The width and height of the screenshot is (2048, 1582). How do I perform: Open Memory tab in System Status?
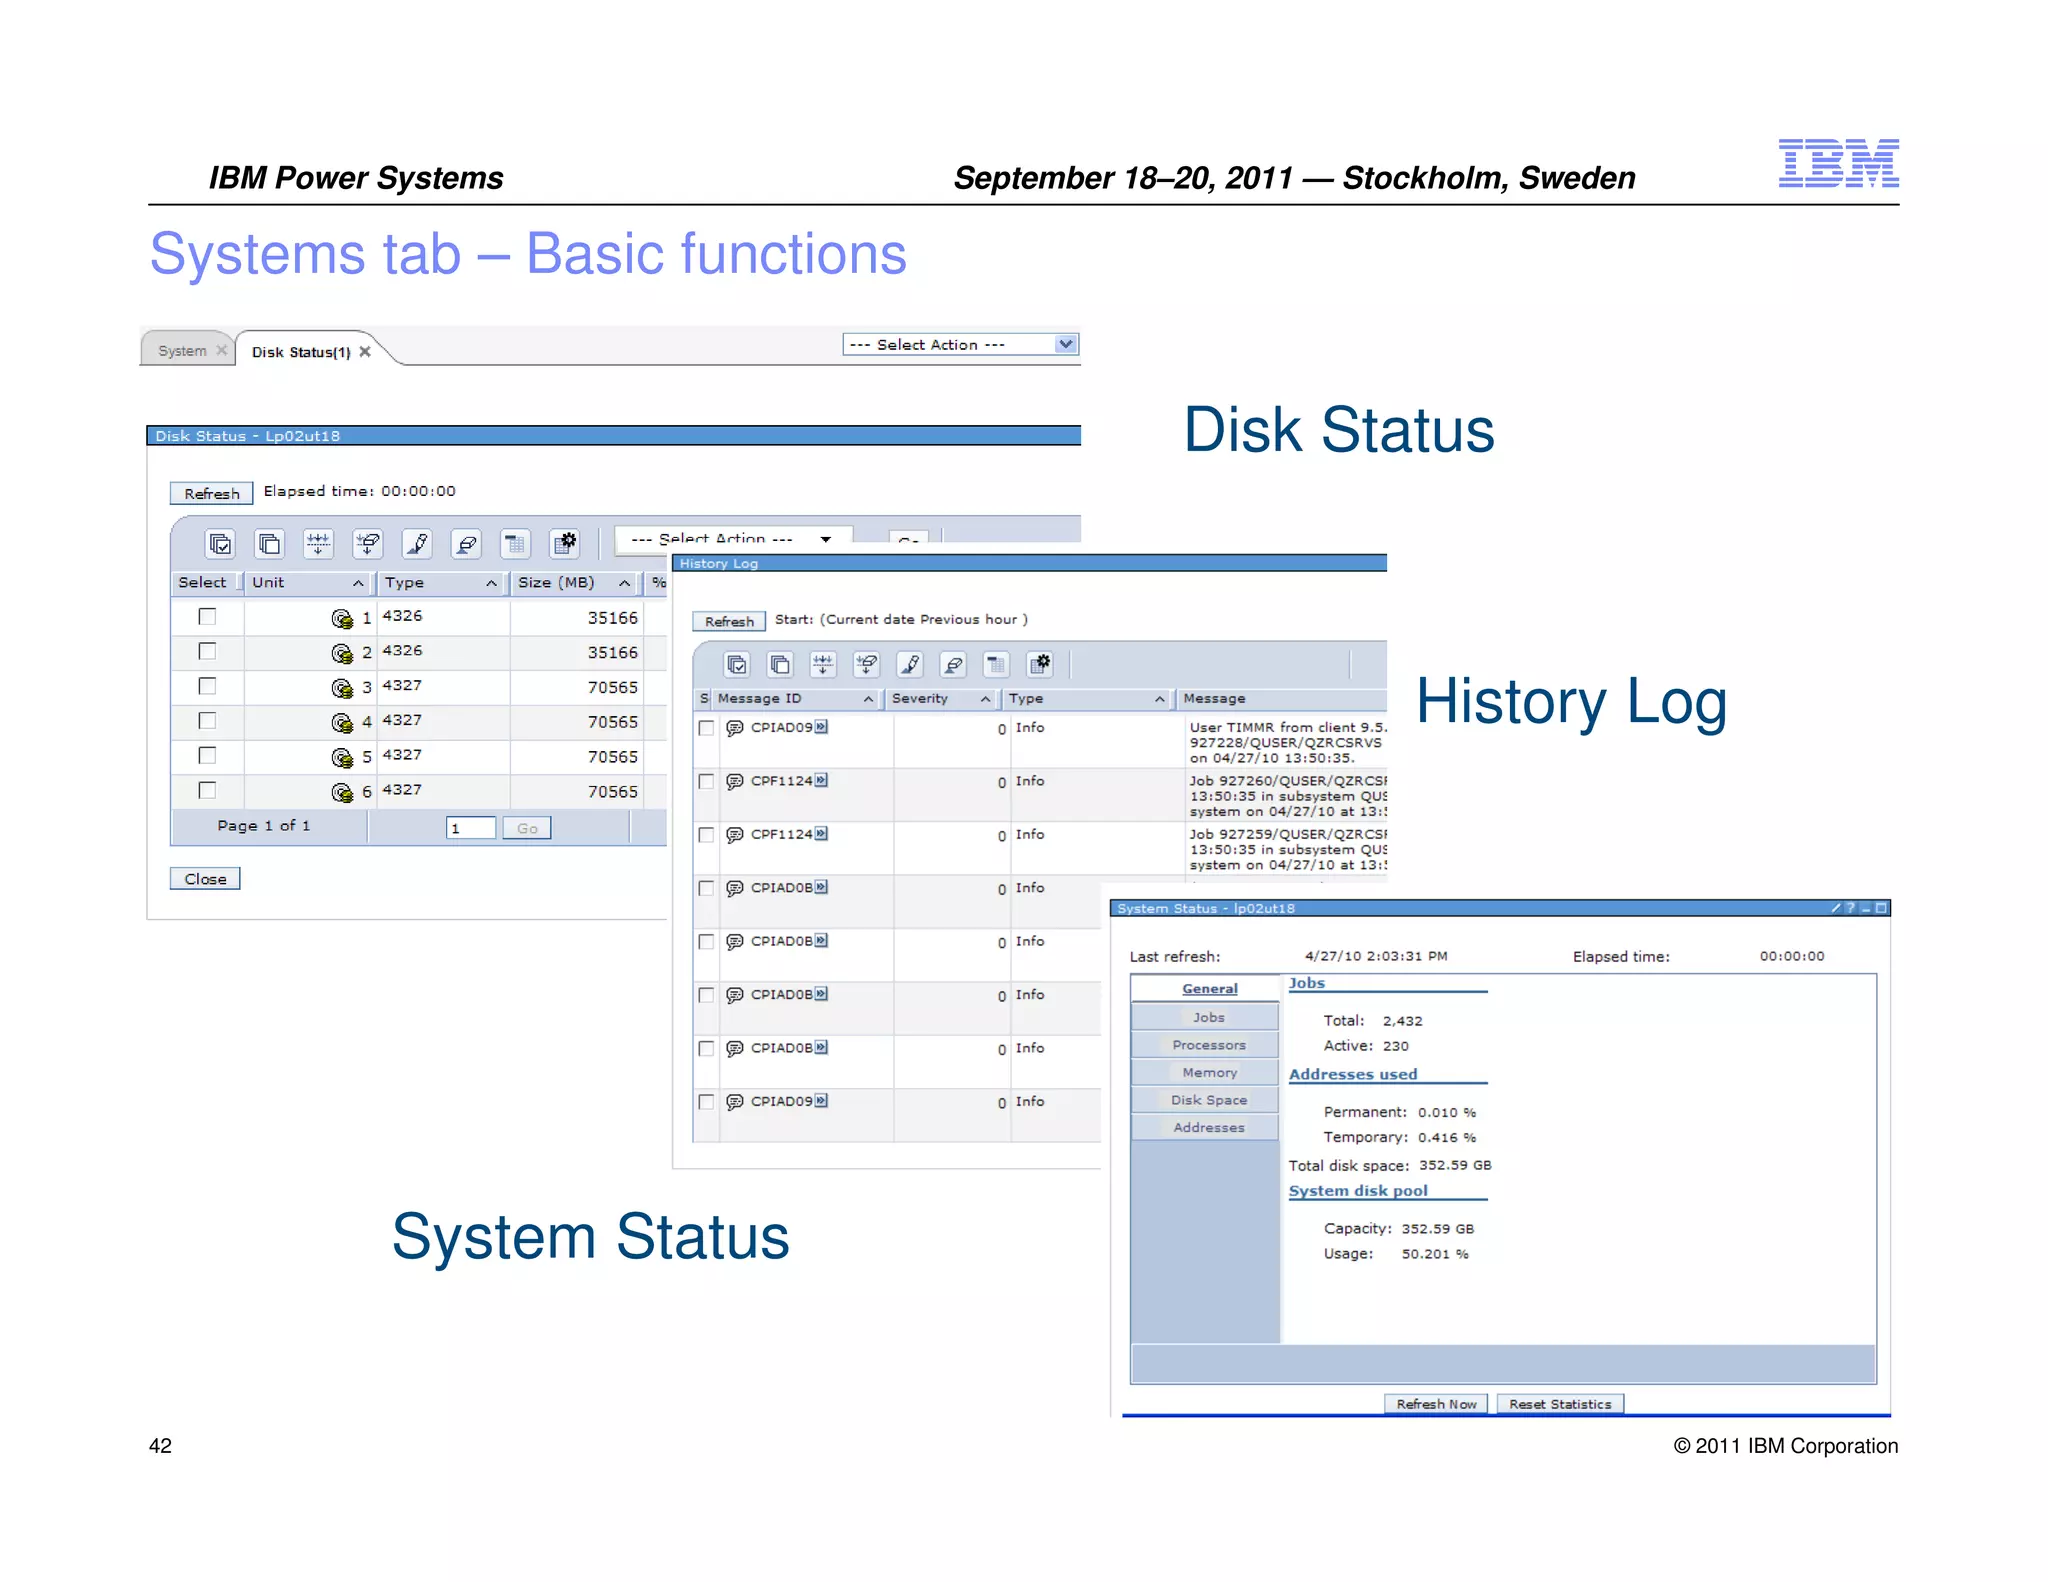pyautogui.click(x=1209, y=1073)
